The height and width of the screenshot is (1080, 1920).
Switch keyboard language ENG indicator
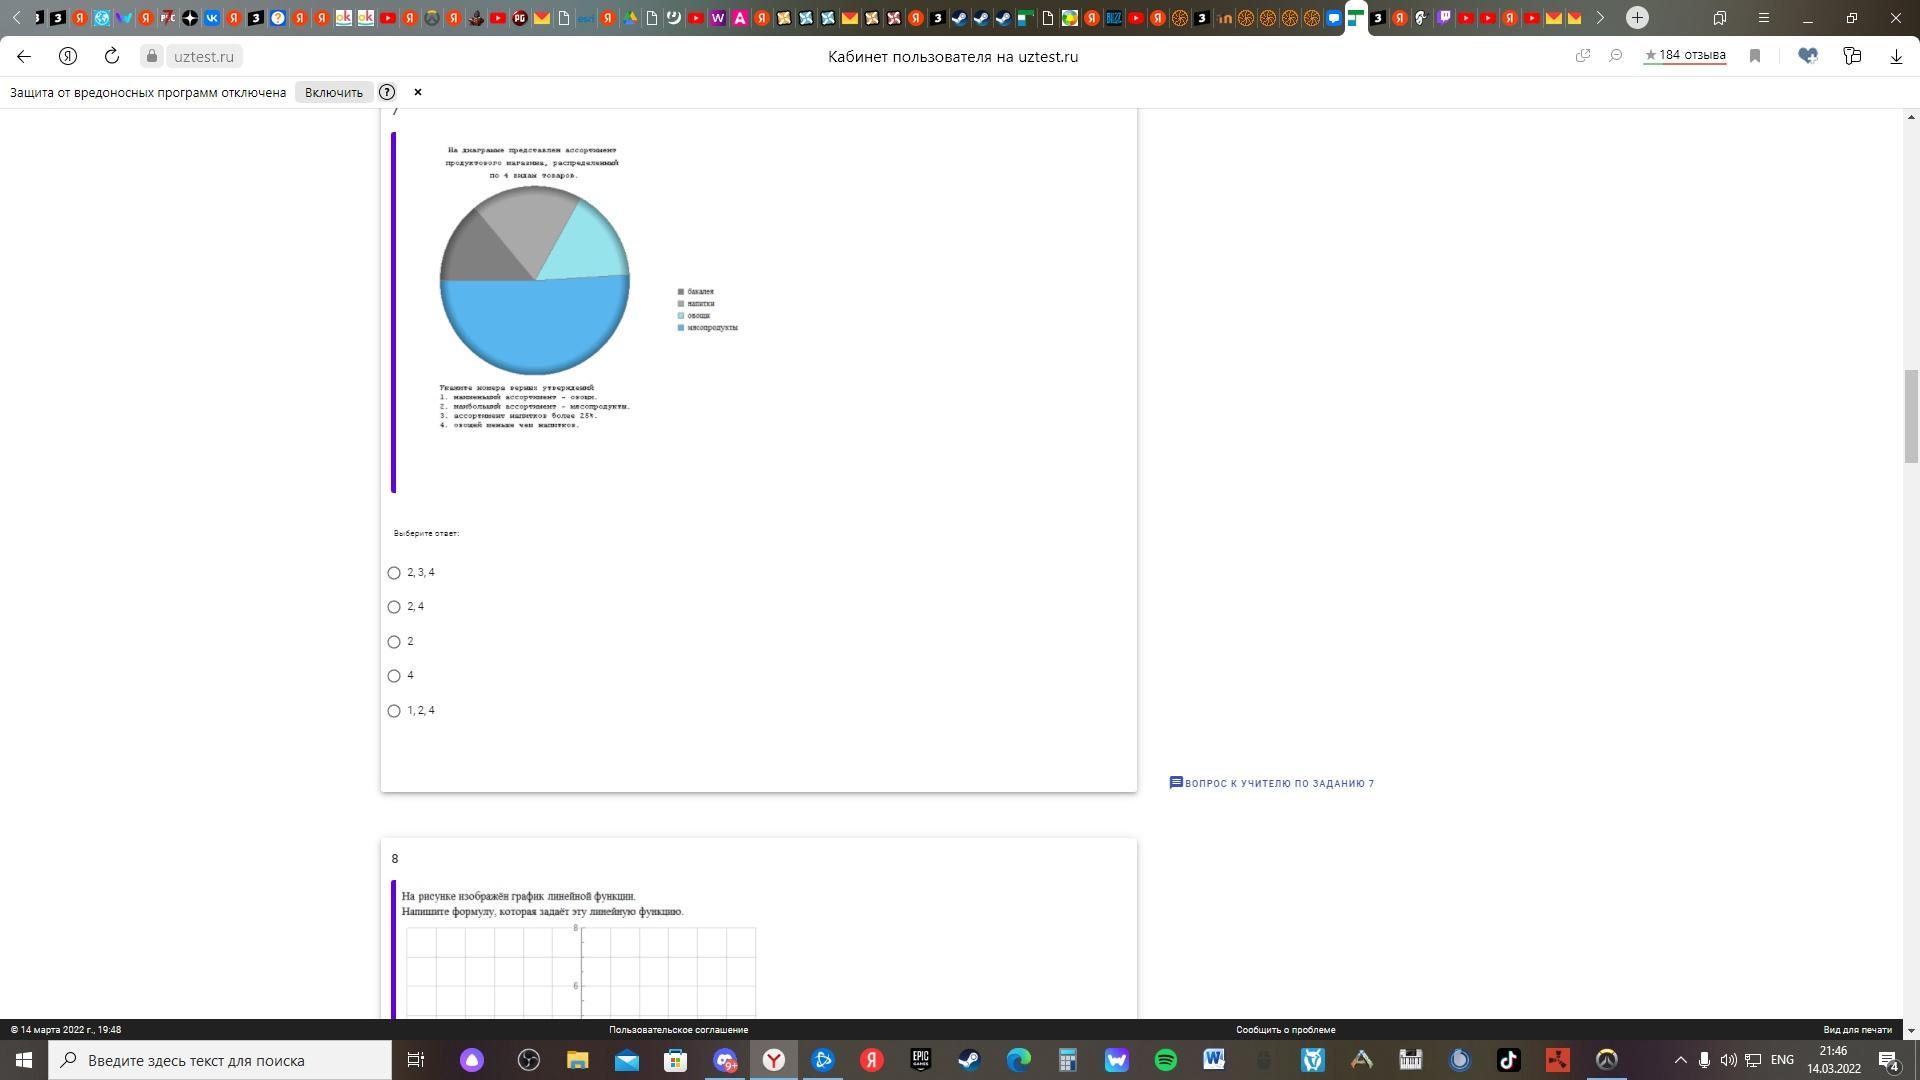click(x=1782, y=1060)
